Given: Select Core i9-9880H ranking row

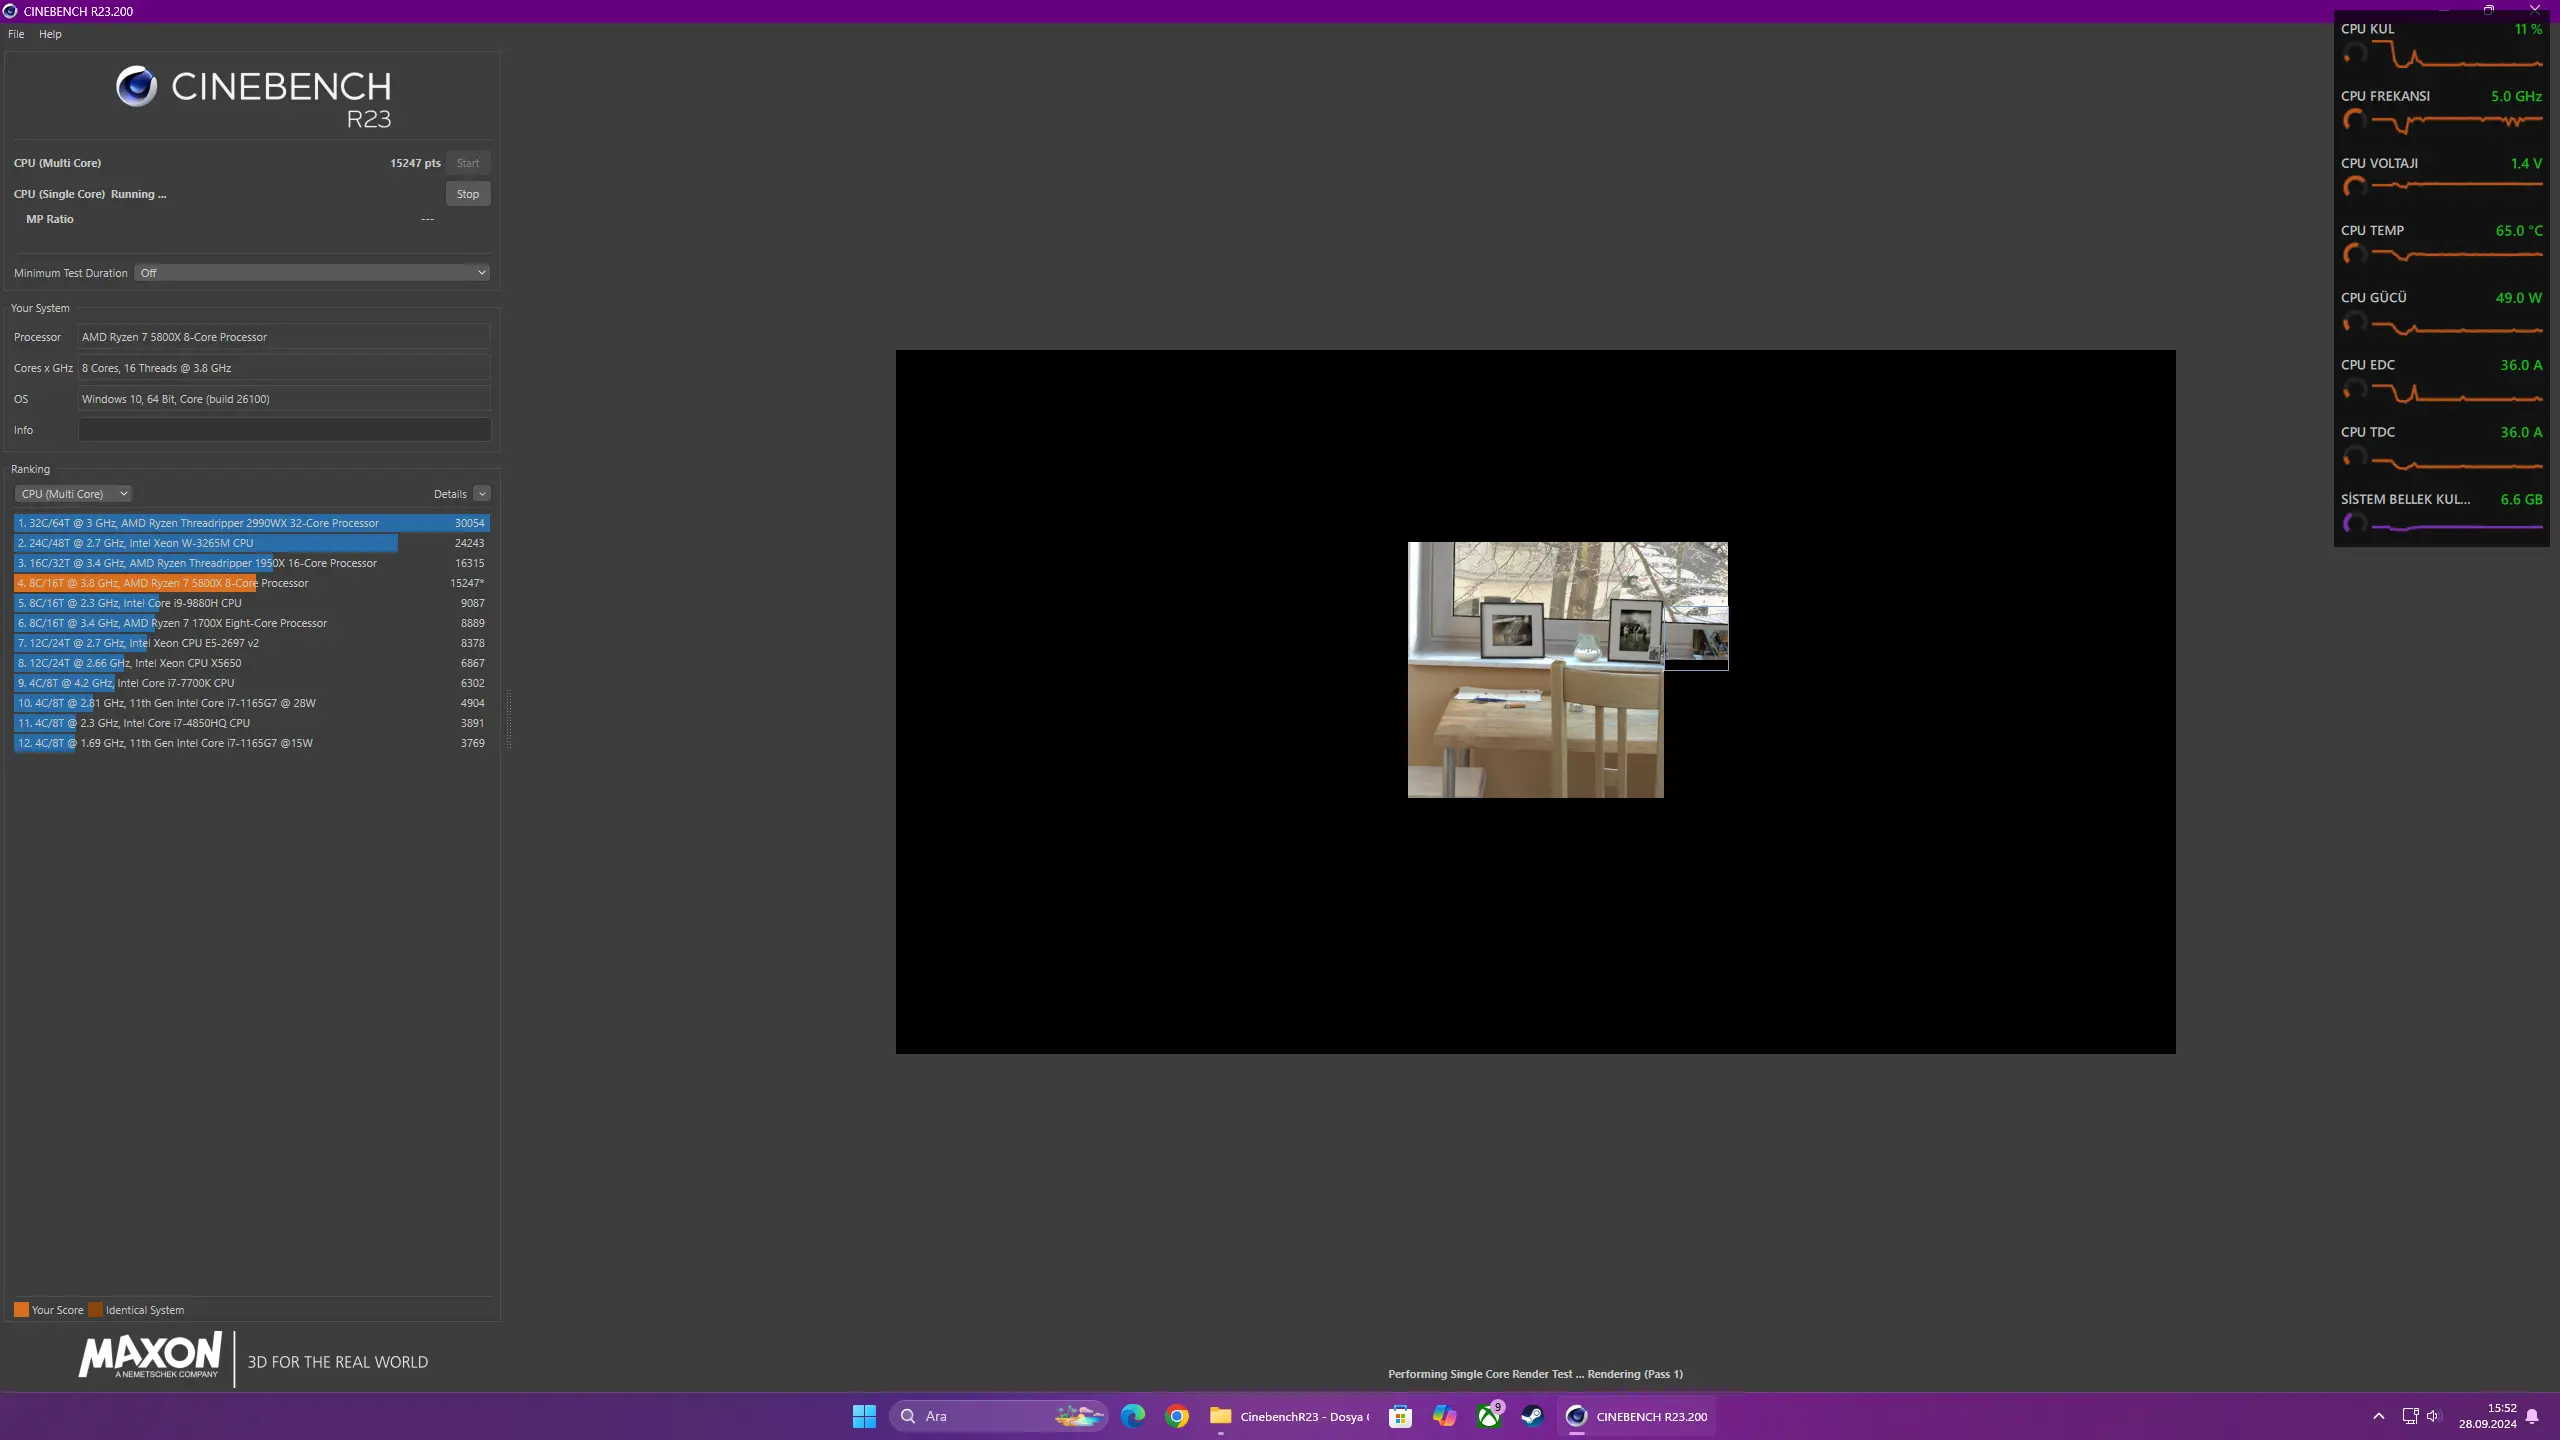Looking at the screenshot, I should pyautogui.click(x=252, y=603).
